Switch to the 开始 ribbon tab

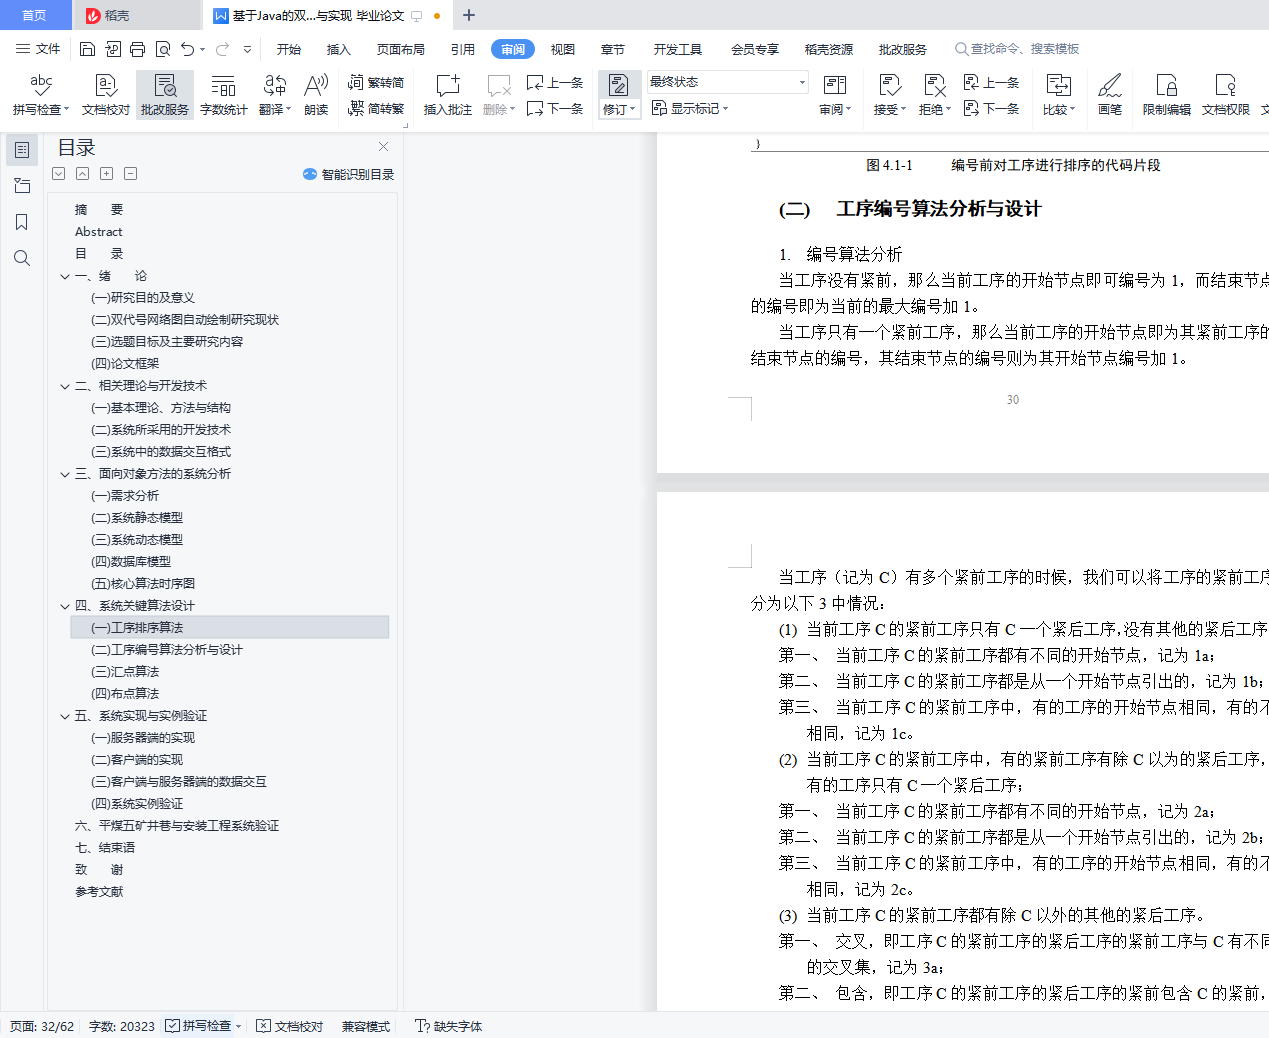[289, 49]
